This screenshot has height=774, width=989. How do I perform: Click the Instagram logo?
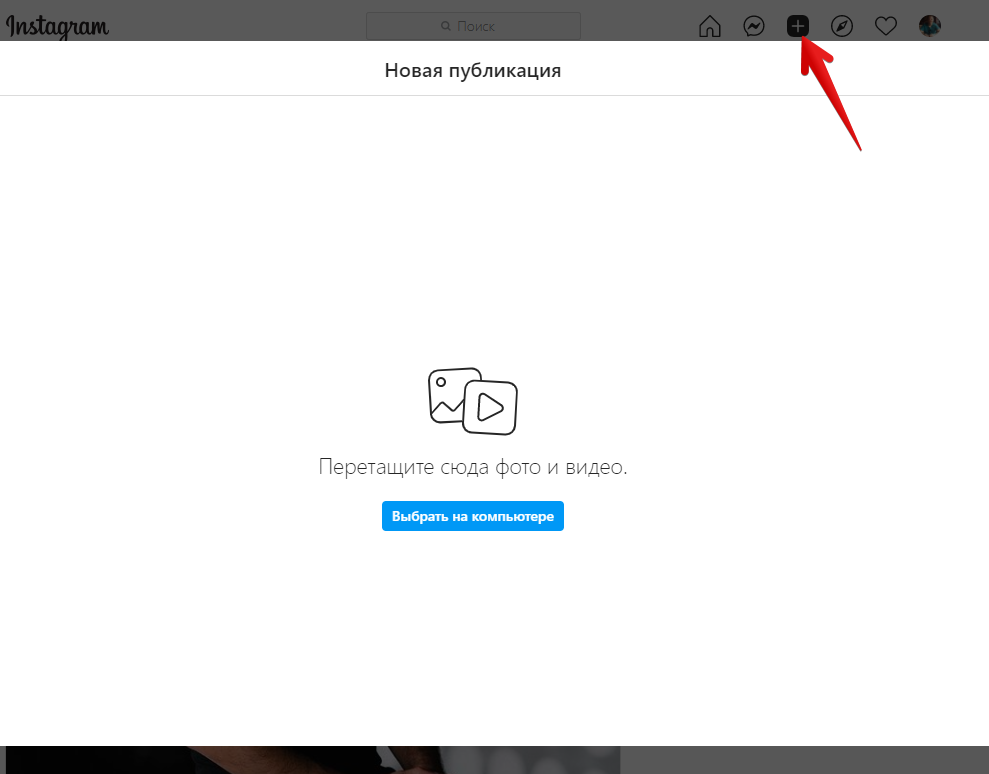pyautogui.click(x=57, y=26)
